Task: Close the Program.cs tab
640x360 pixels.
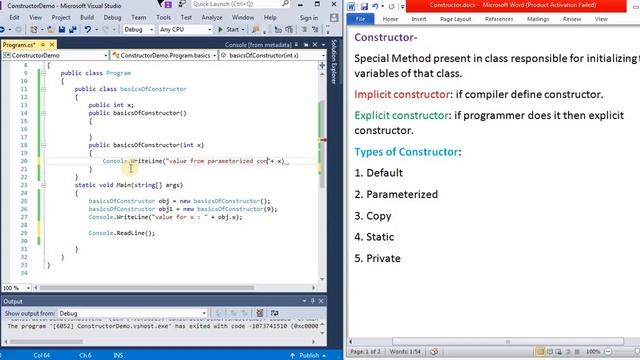Action: click(x=52, y=44)
